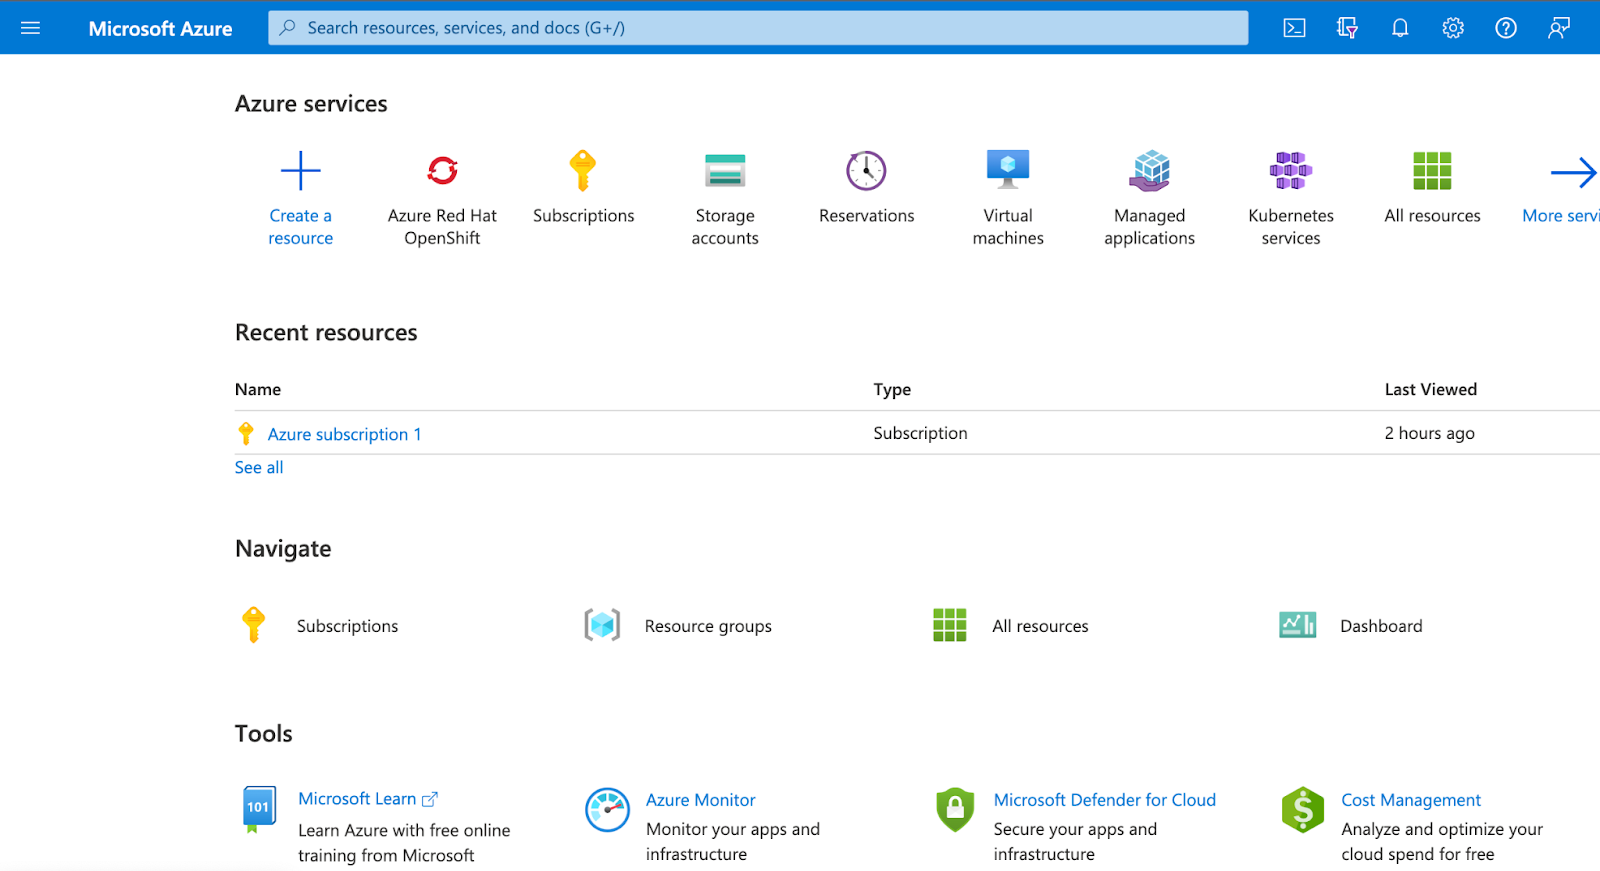Open the feedback icon in header
1600x871 pixels.
point(1558,28)
